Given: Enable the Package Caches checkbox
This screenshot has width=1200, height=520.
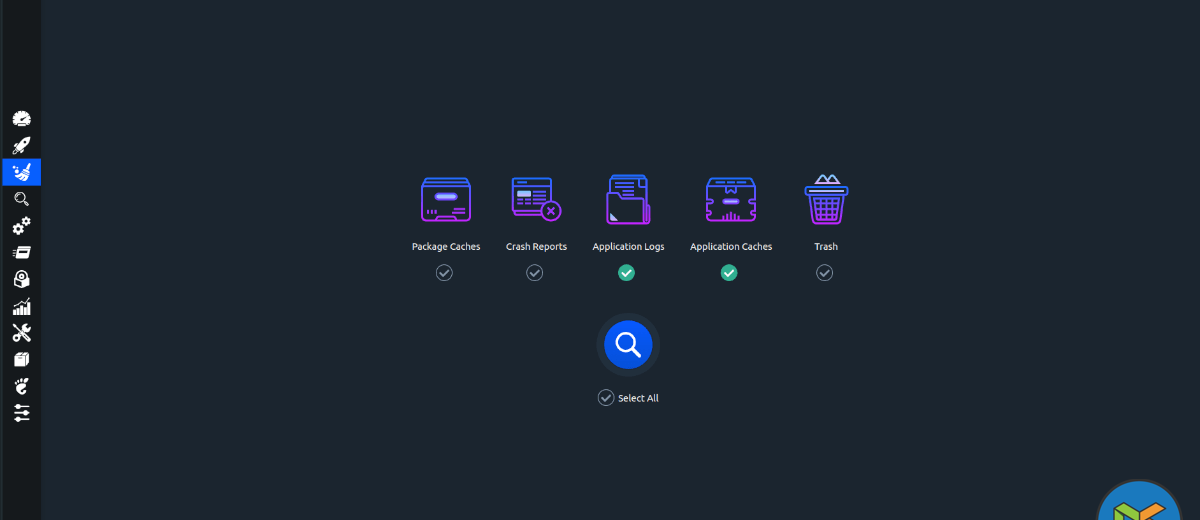Looking at the screenshot, I should pyautogui.click(x=445, y=272).
